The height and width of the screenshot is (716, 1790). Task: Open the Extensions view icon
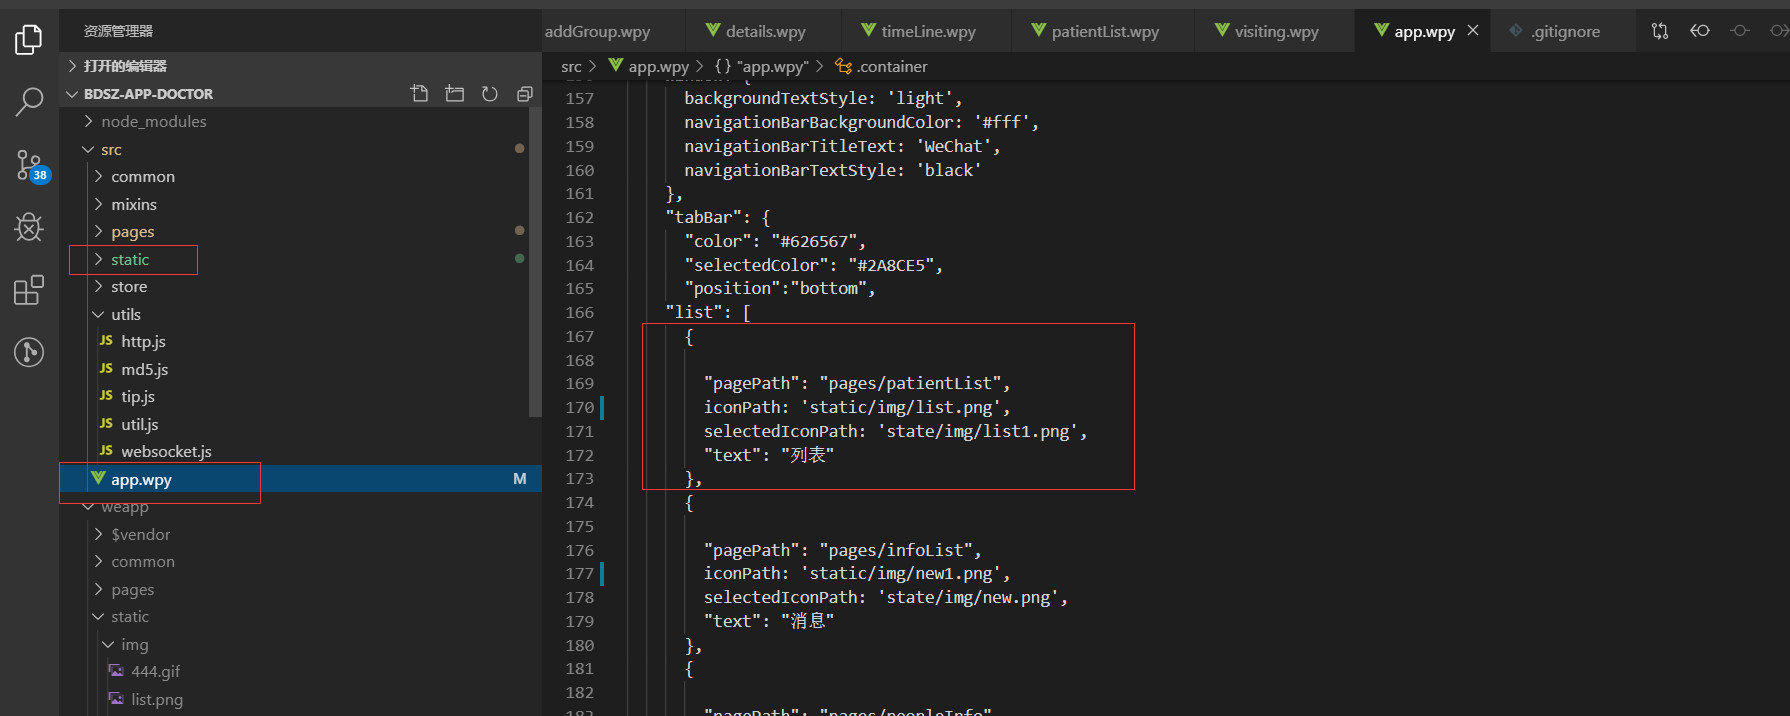(x=29, y=290)
